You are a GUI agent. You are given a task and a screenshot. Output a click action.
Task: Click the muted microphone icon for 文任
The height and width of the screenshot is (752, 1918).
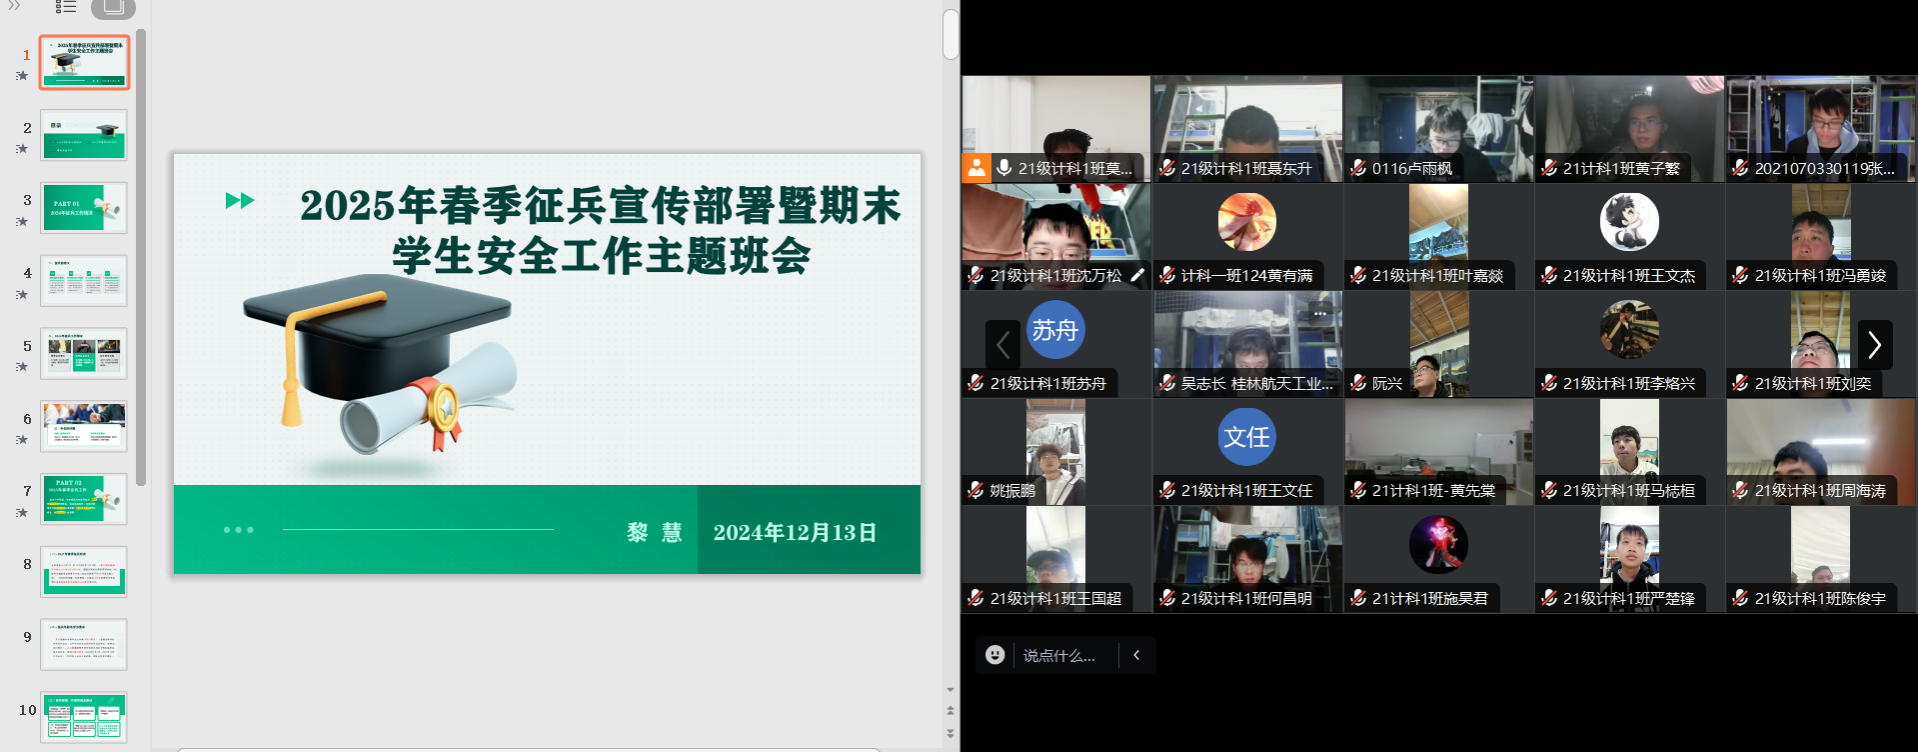coord(1167,490)
